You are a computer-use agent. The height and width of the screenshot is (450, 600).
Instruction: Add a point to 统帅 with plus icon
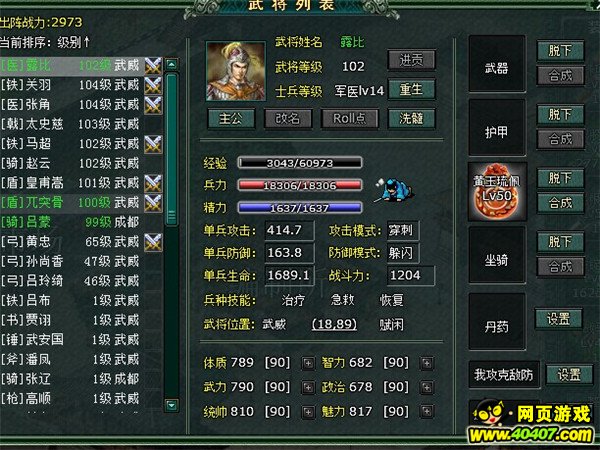click(308, 412)
